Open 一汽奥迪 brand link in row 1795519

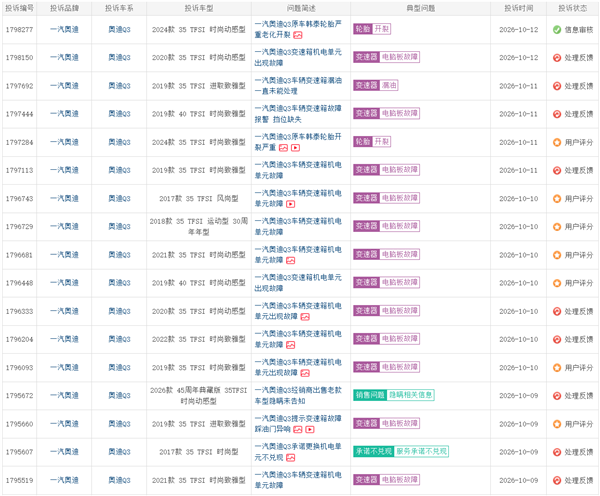64,480
